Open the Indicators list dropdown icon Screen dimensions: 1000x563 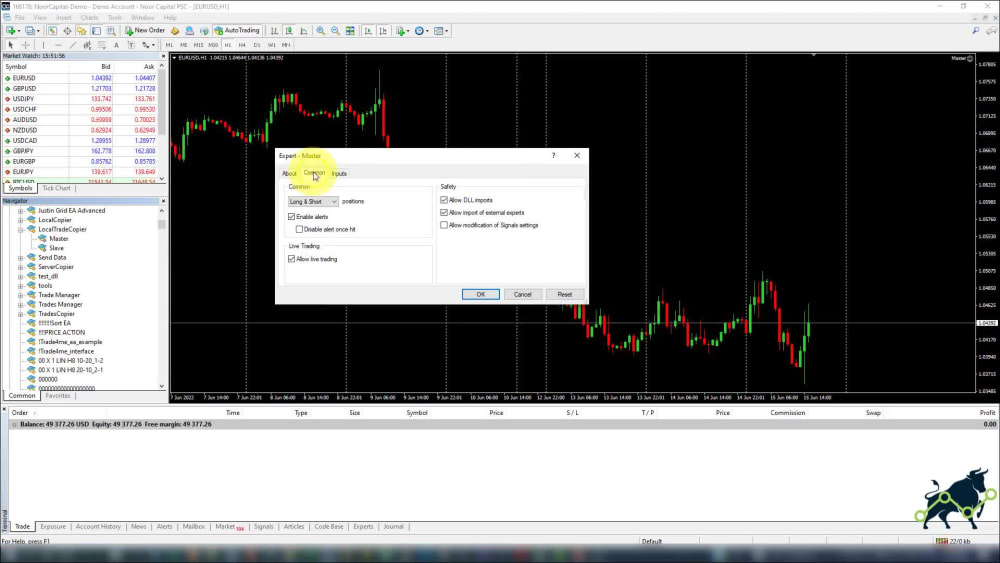click(x=402, y=31)
